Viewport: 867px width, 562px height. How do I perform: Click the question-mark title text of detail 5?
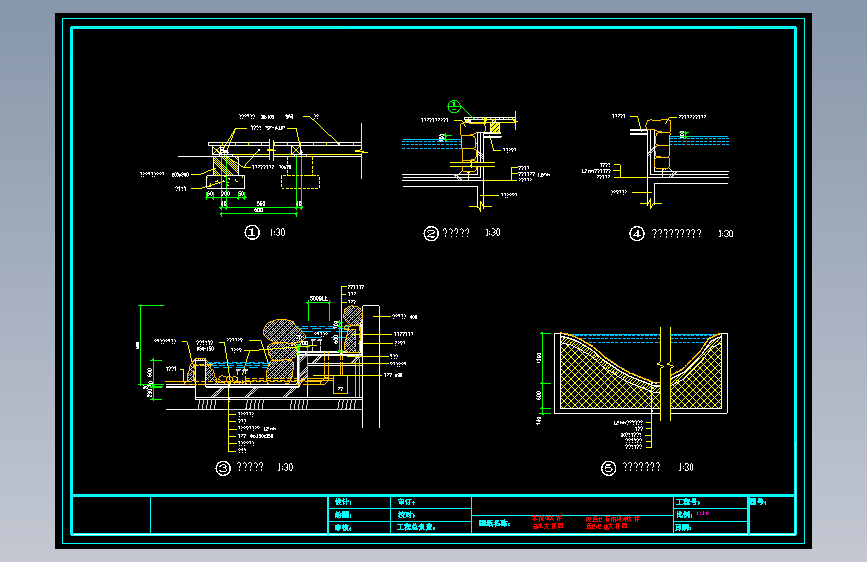click(641, 467)
